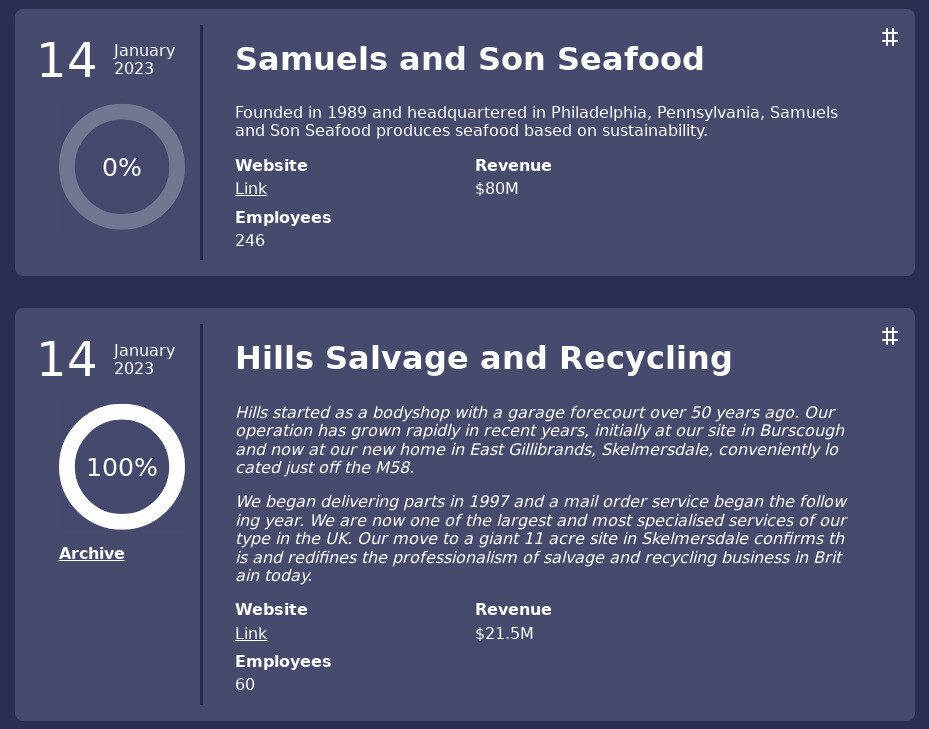Select the Hills Salvage and Recycling title
Screen dimensions: 929x729
tap(483, 359)
